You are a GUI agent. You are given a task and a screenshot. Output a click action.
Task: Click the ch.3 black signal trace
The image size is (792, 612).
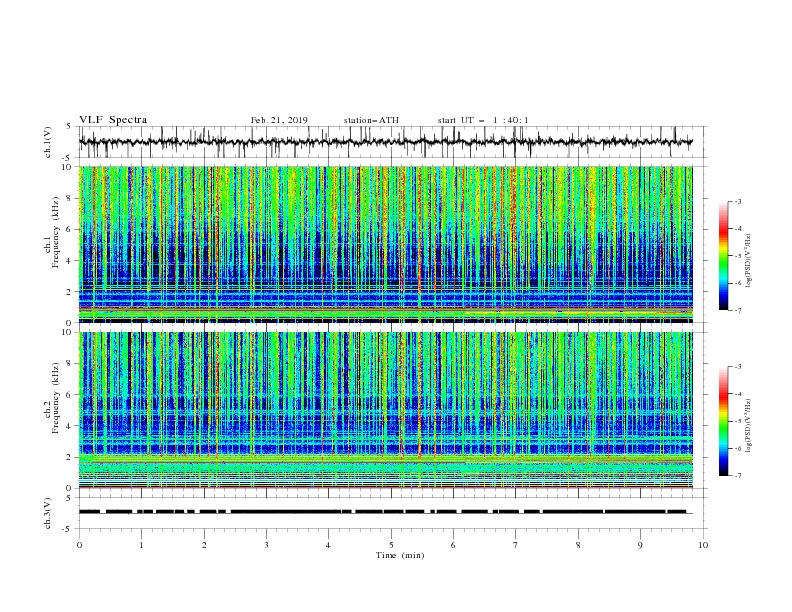384,512
